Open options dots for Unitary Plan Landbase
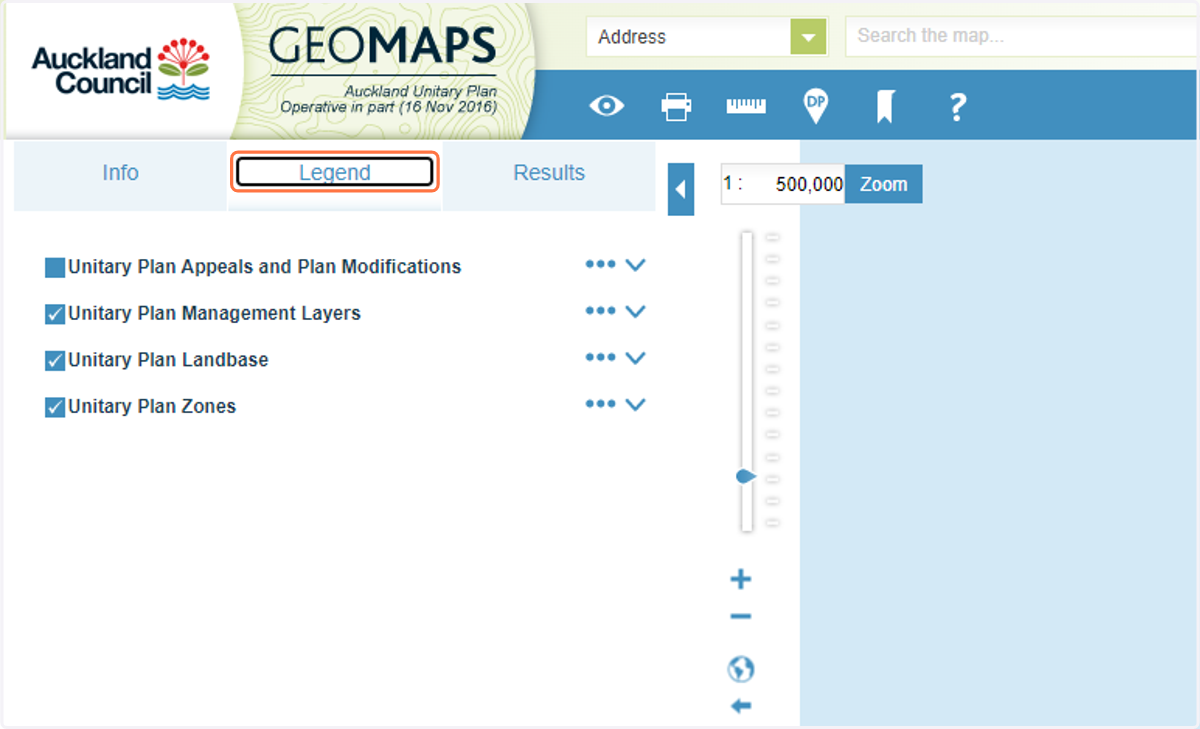 pyautogui.click(x=600, y=358)
